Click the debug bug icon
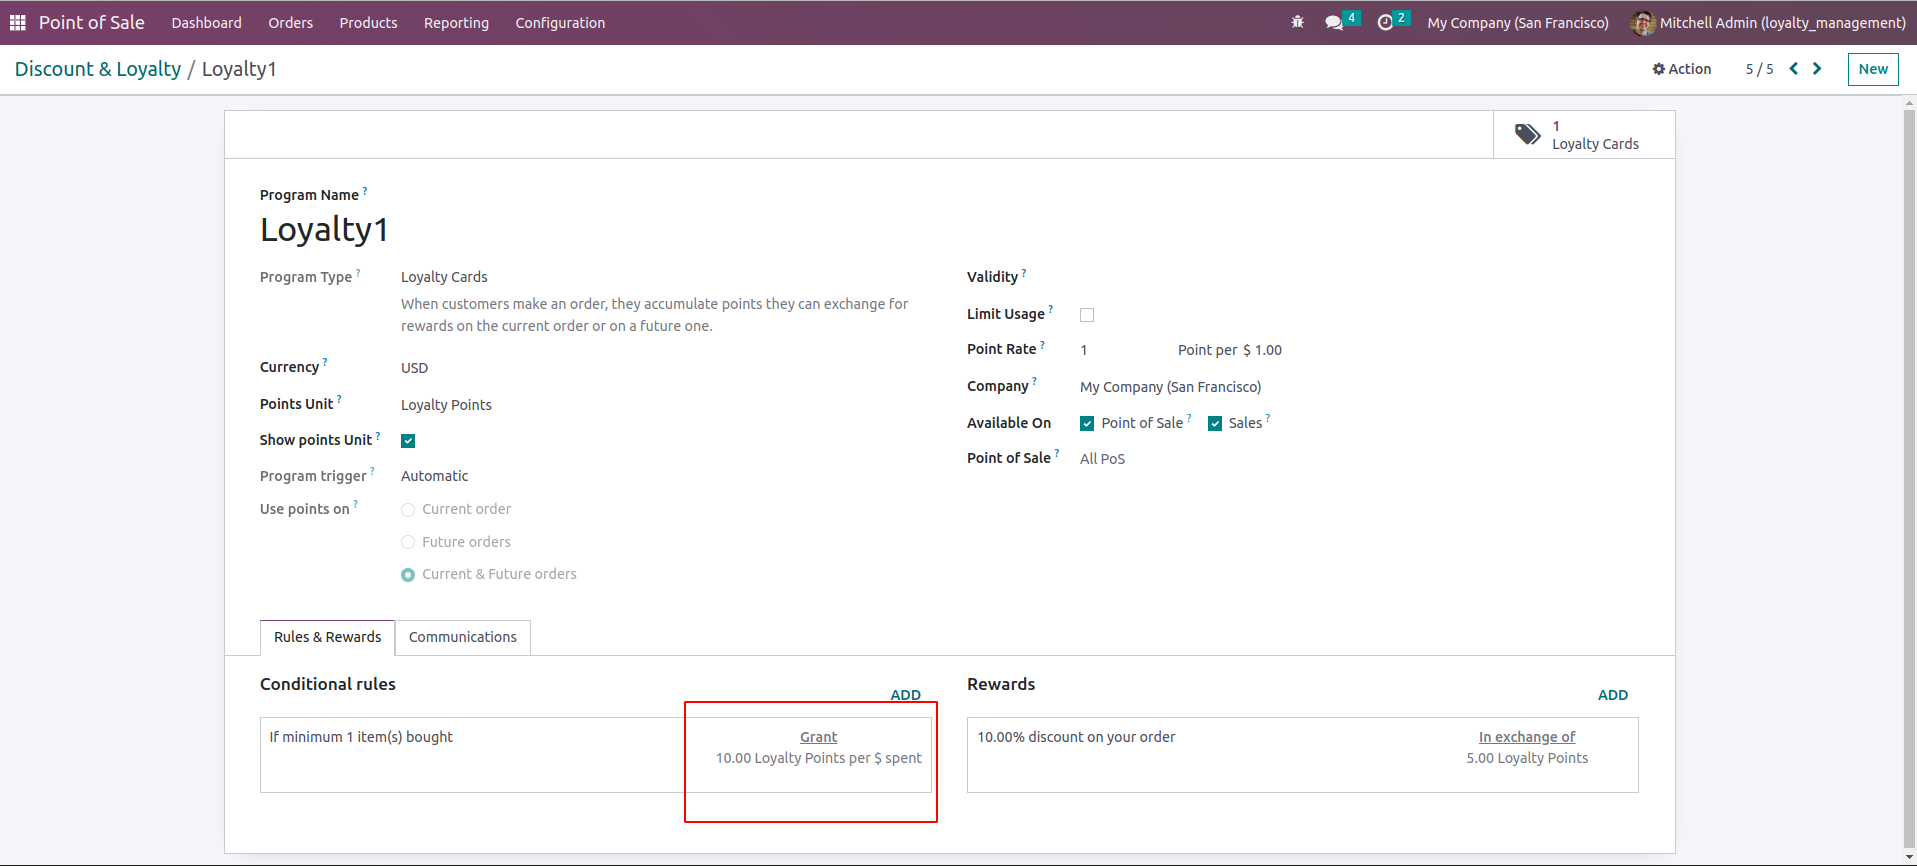The width and height of the screenshot is (1917, 866). pyautogui.click(x=1298, y=22)
